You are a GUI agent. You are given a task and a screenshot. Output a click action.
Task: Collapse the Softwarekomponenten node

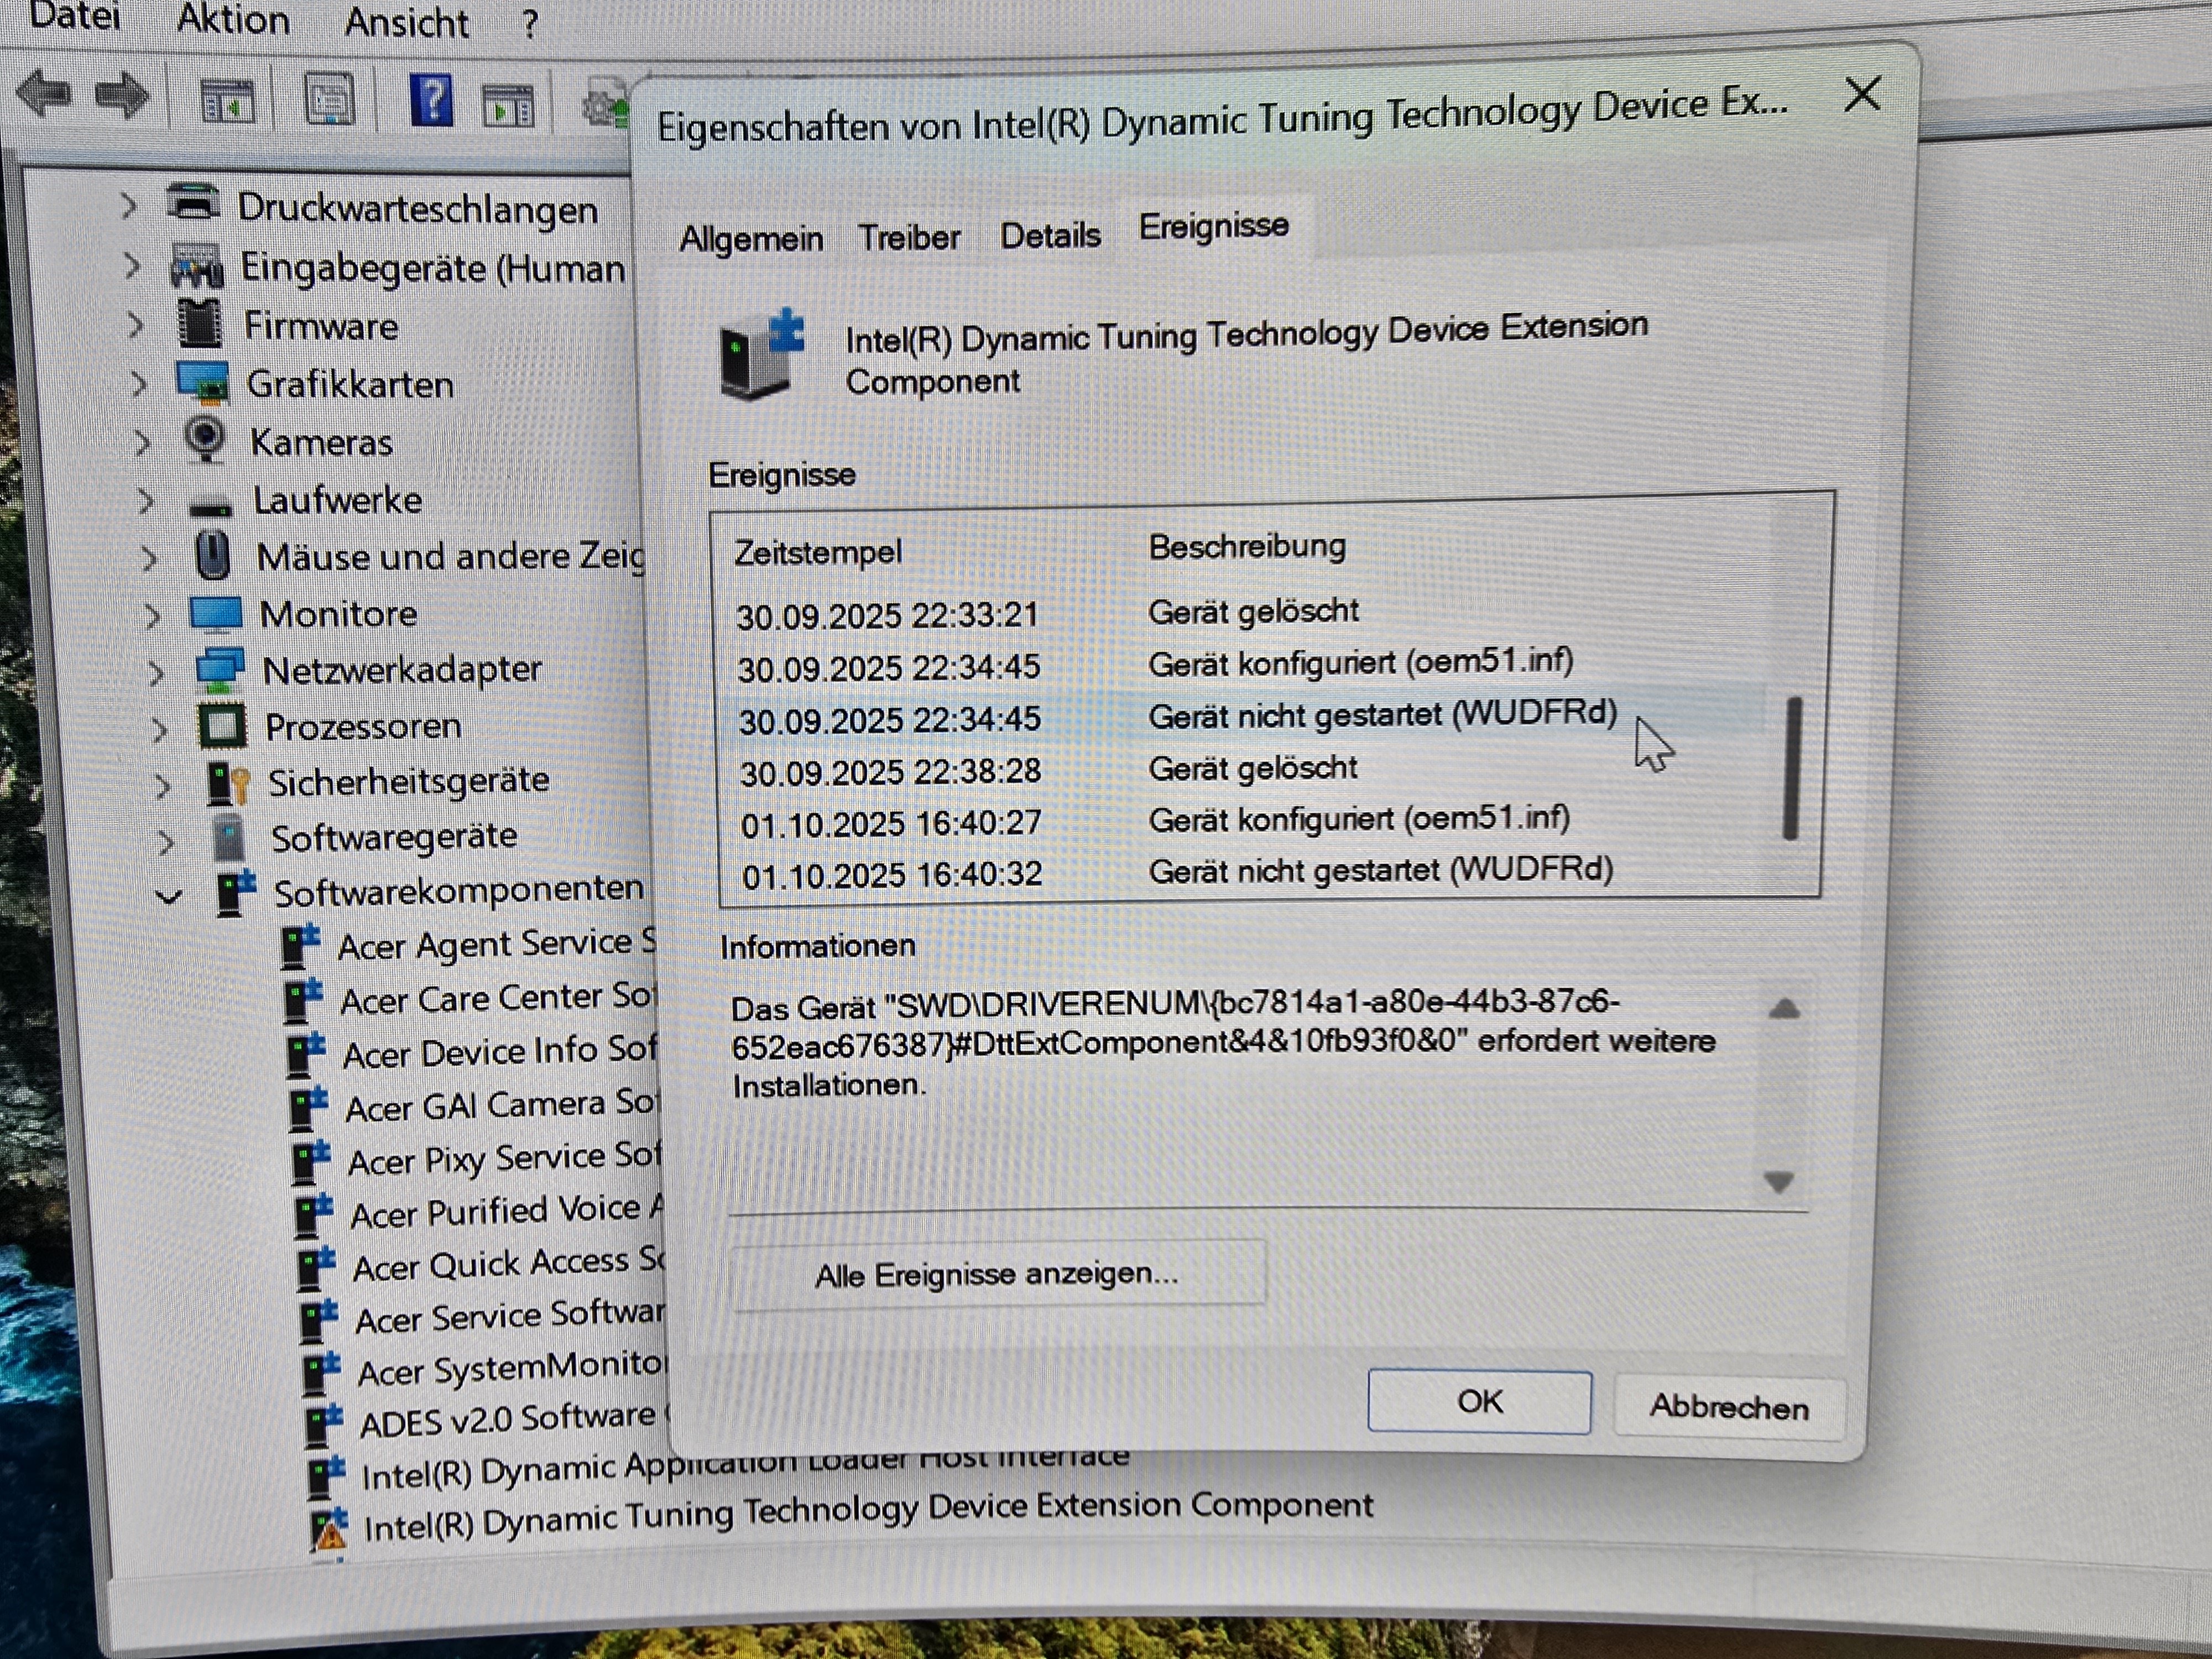pos(170,896)
